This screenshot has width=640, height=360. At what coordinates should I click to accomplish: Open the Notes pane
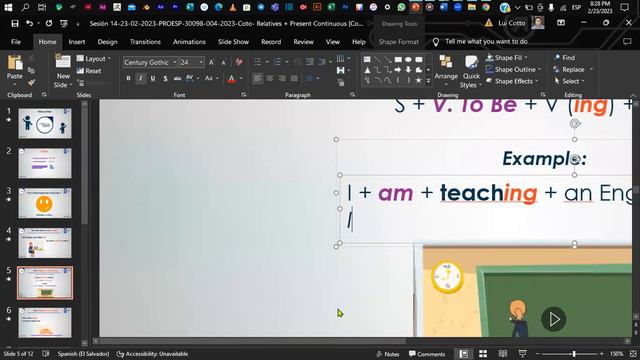tap(388, 354)
